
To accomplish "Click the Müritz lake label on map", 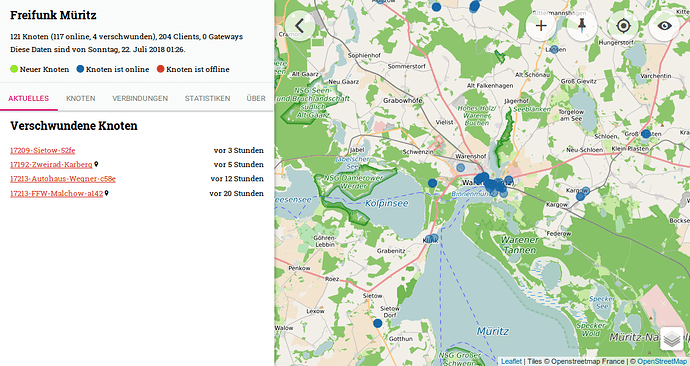I will [493, 331].
